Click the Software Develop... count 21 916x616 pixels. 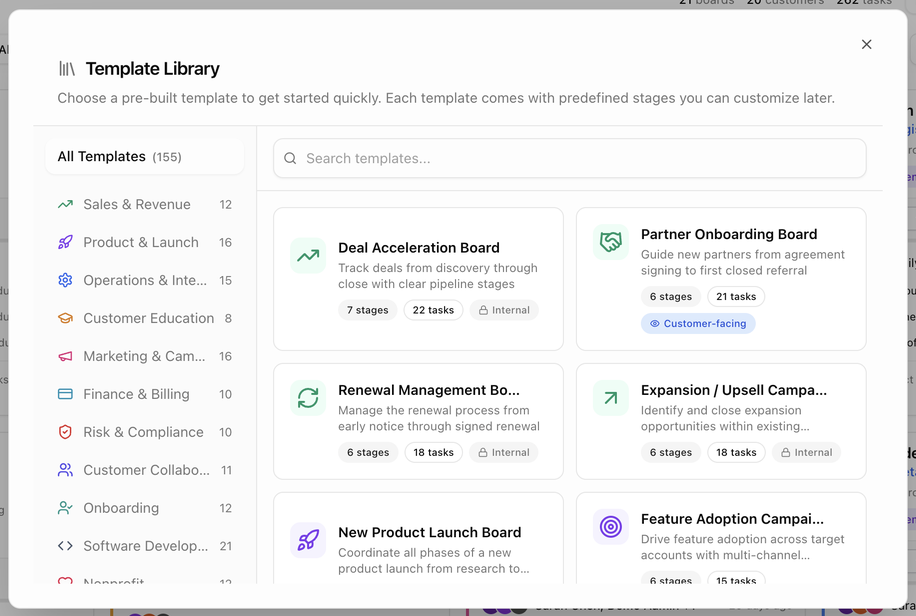225,546
